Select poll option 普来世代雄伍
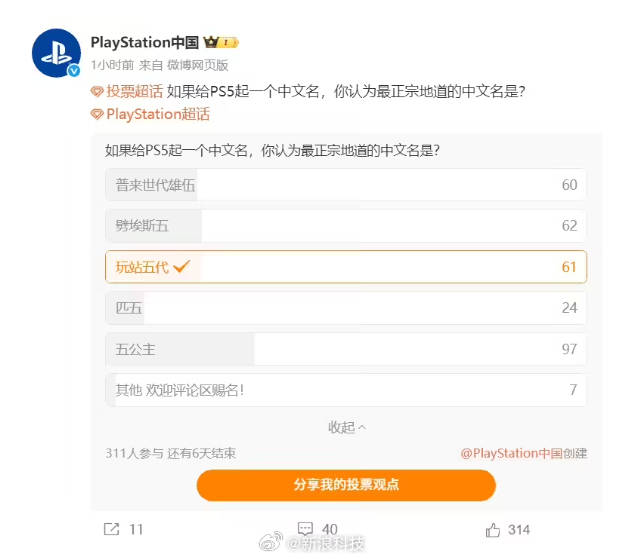The height and width of the screenshot is (559, 628). pos(346,185)
